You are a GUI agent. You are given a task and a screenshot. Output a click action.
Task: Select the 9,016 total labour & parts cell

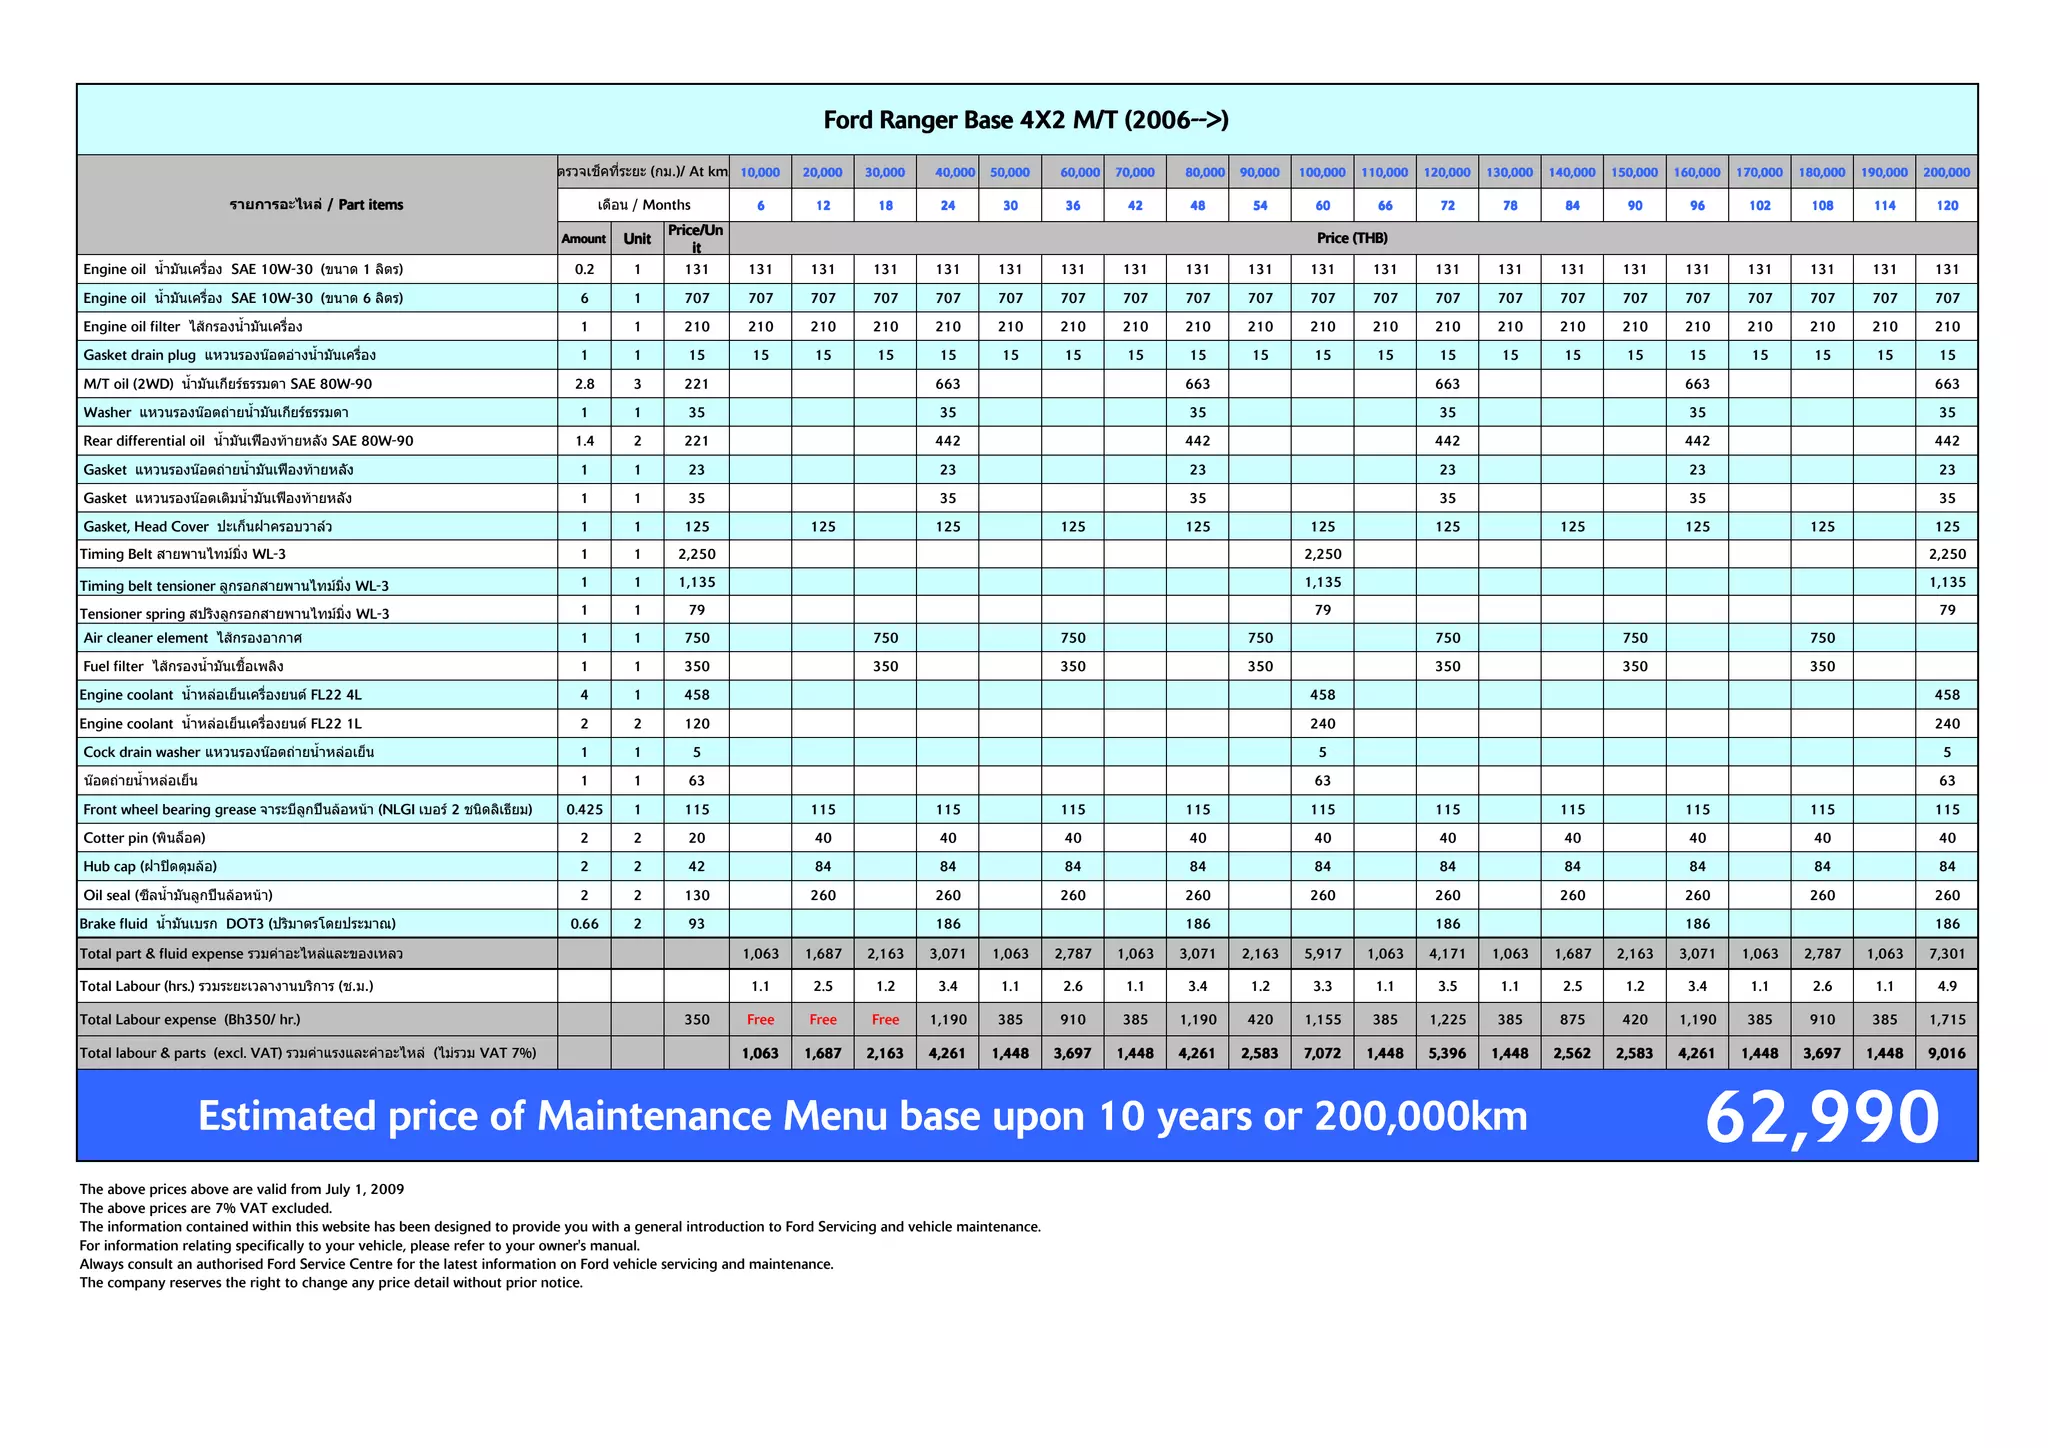coord(1946,1053)
